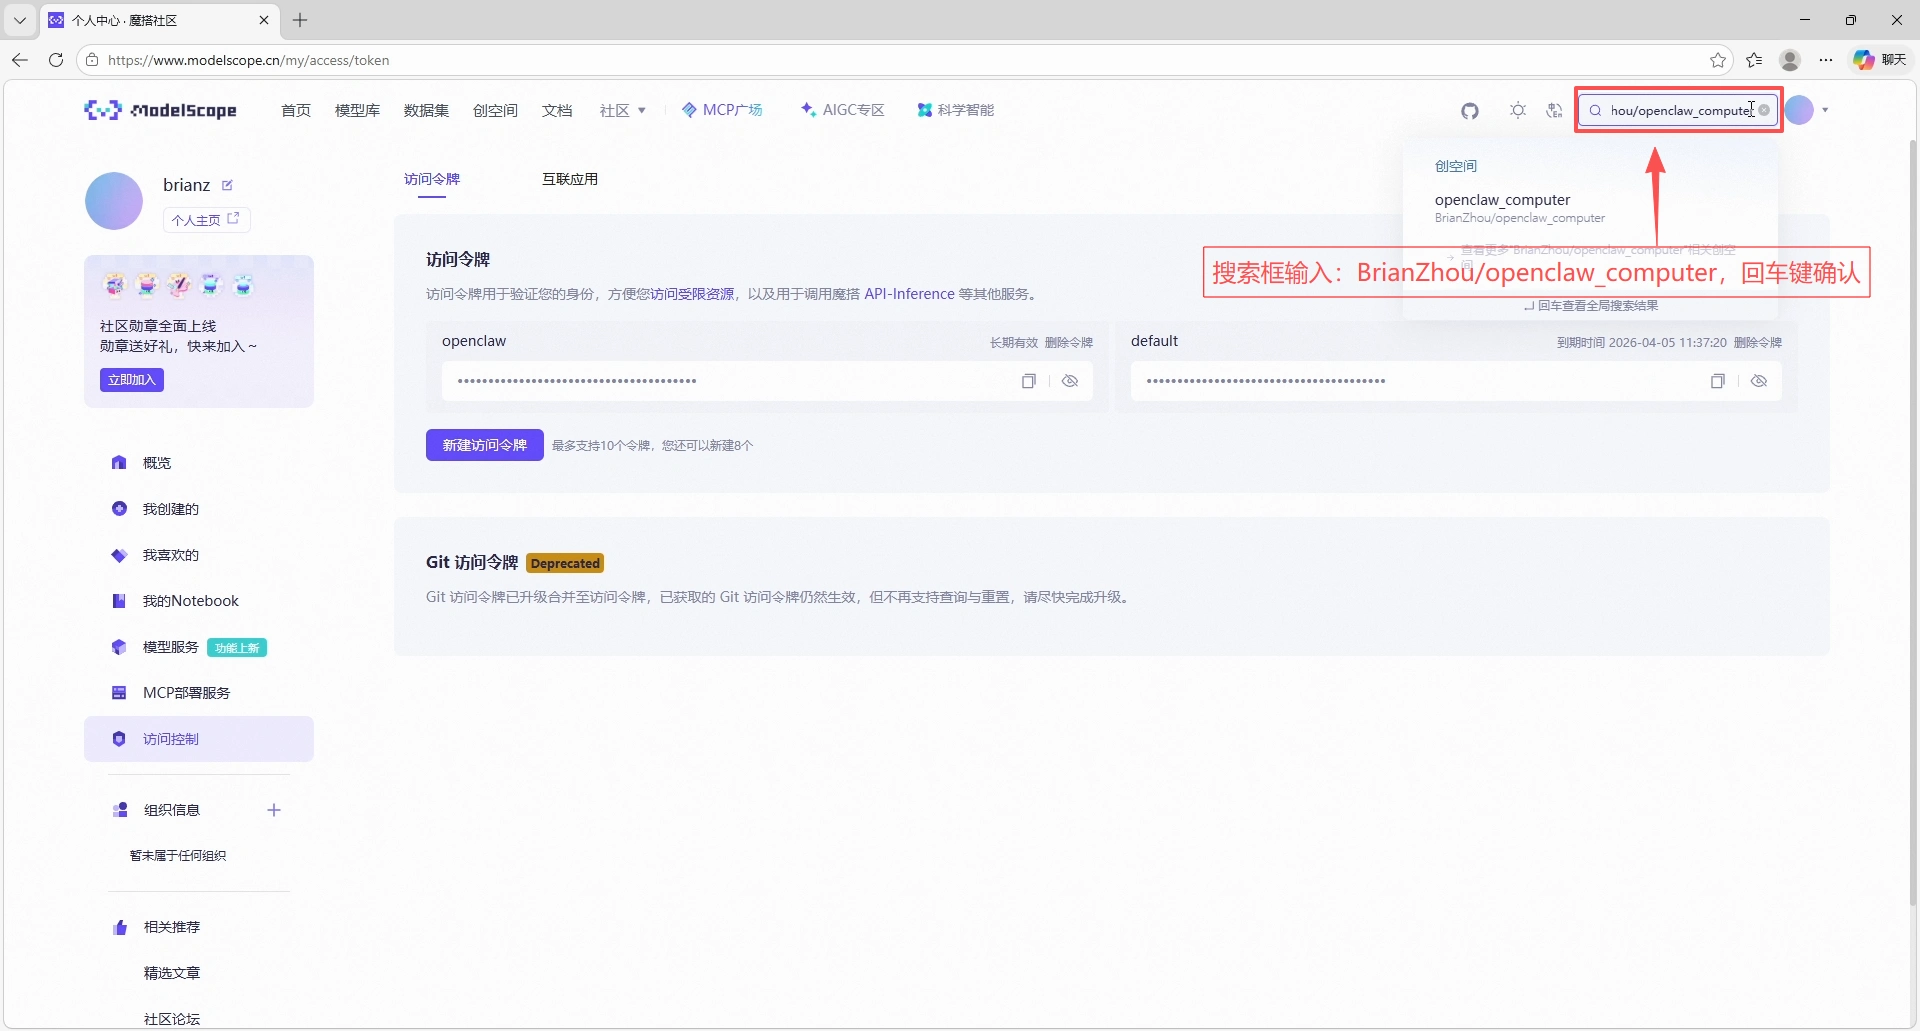This screenshot has height=1031, width=1920.
Task: Reveal the openclaw token value
Action: [1070, 381]
